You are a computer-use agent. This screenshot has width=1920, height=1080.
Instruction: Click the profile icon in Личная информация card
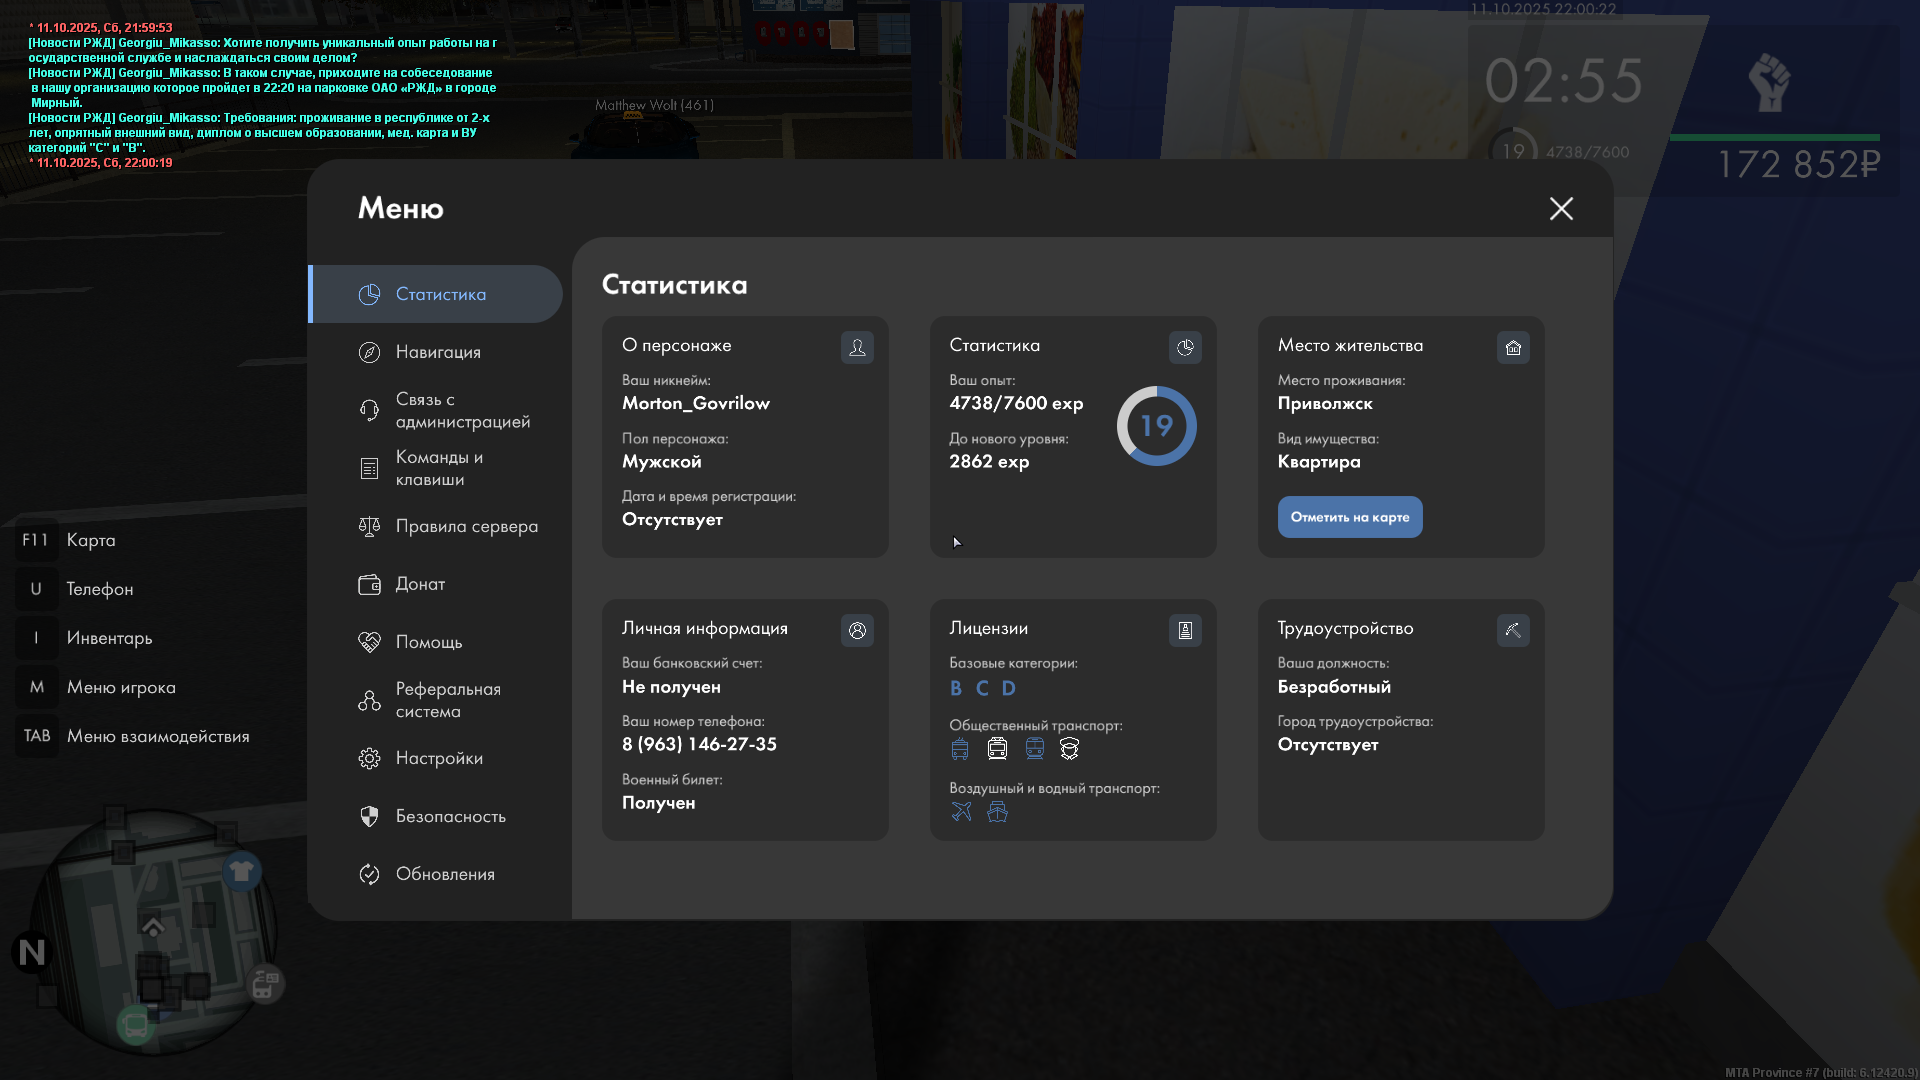(857, 630)
